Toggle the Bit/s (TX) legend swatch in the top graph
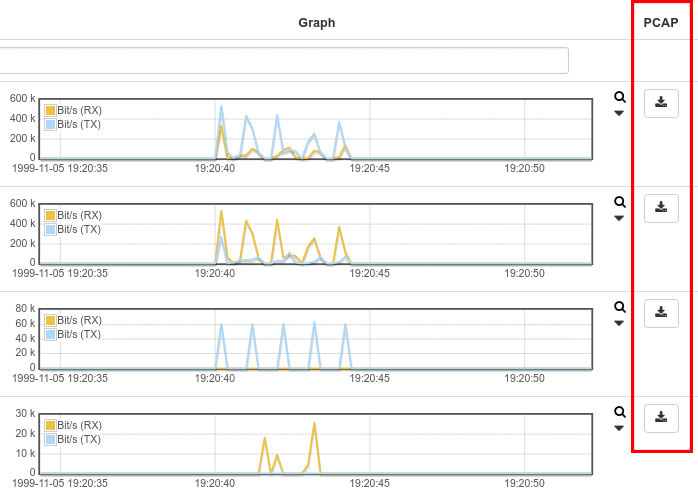Viewport: 698px width, 498px height. [50, 125]
